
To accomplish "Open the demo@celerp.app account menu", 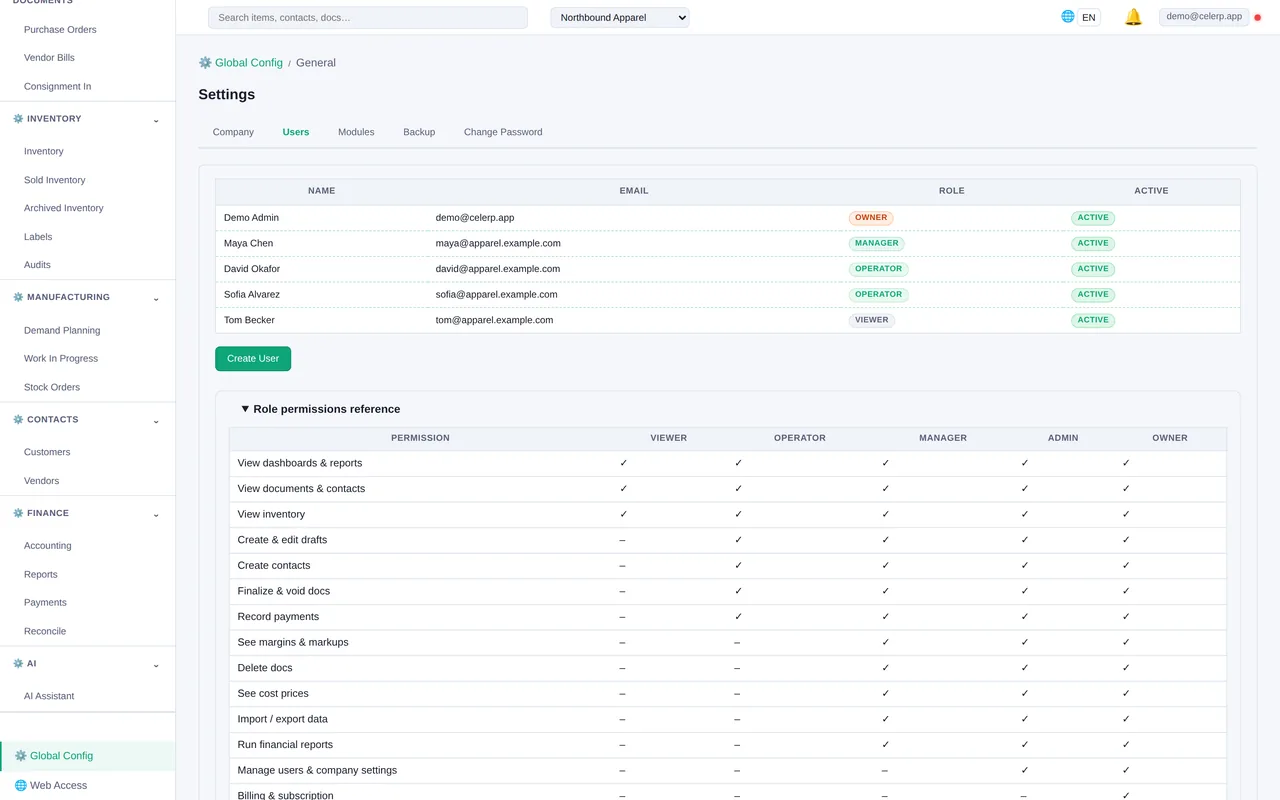I will (x=1204, y=17).
